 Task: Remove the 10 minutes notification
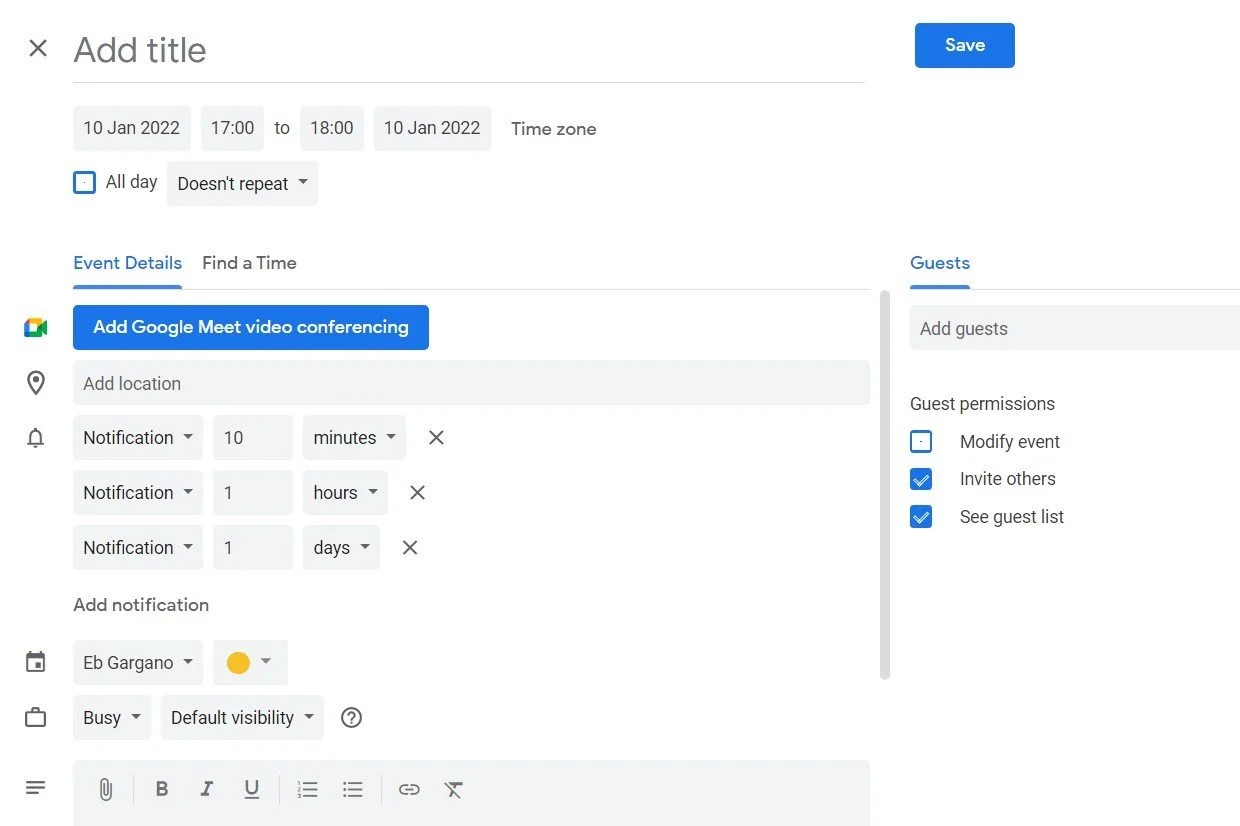(436, 438)
